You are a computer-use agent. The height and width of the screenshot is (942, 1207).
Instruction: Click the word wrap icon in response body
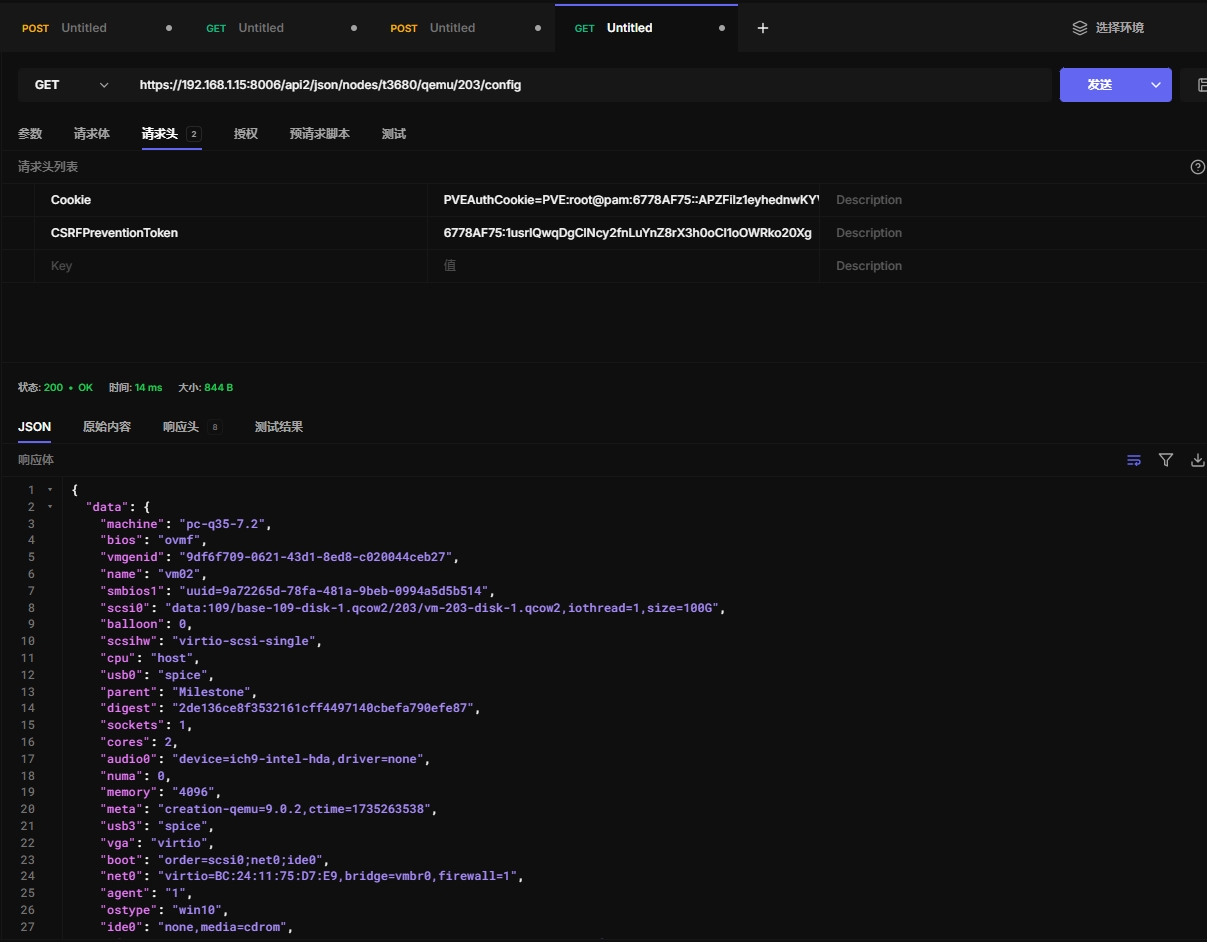(1134, 460)
